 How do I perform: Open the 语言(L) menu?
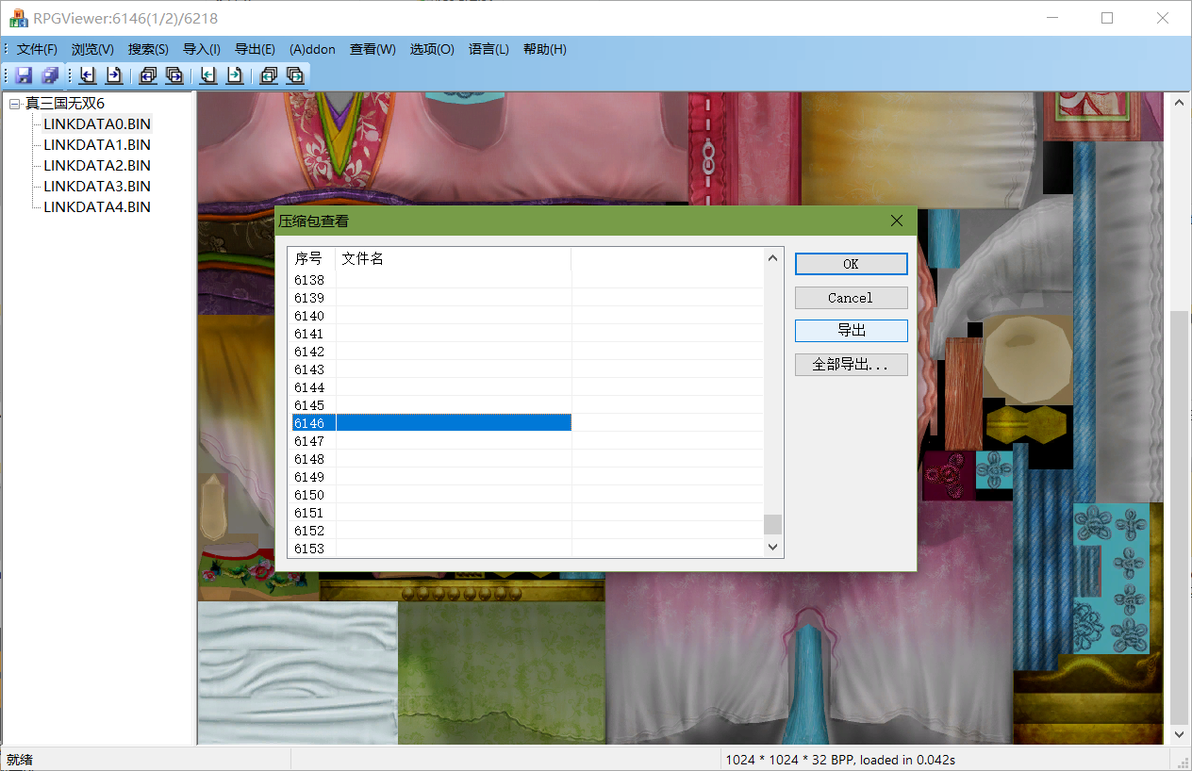click(489, 49)
